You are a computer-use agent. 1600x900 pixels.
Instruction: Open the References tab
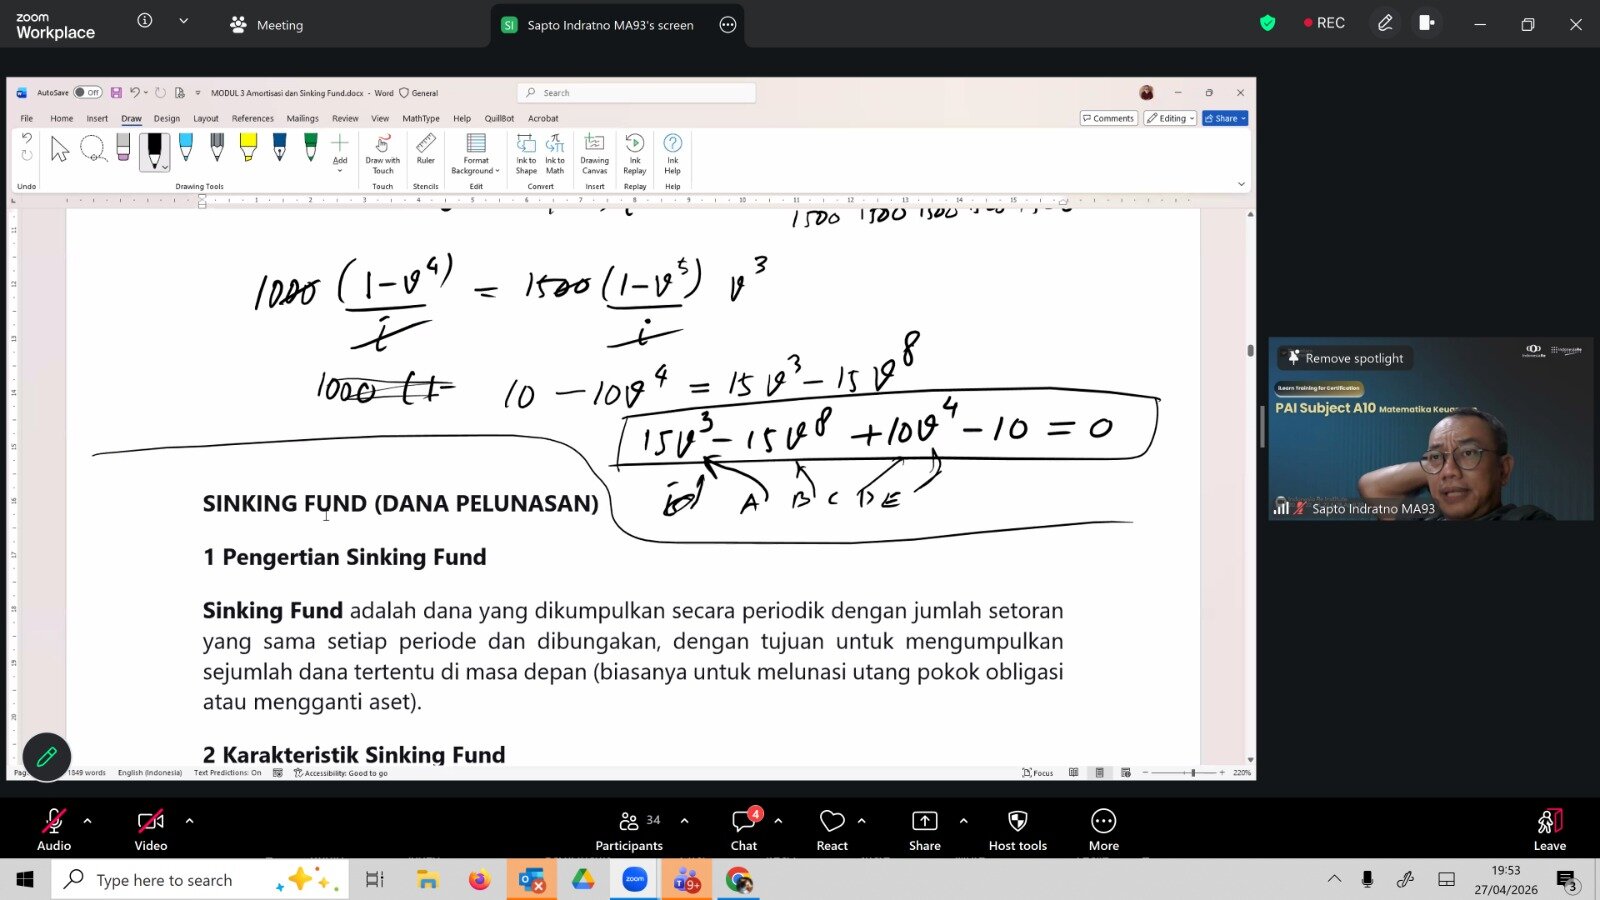[x=253, y=118]
